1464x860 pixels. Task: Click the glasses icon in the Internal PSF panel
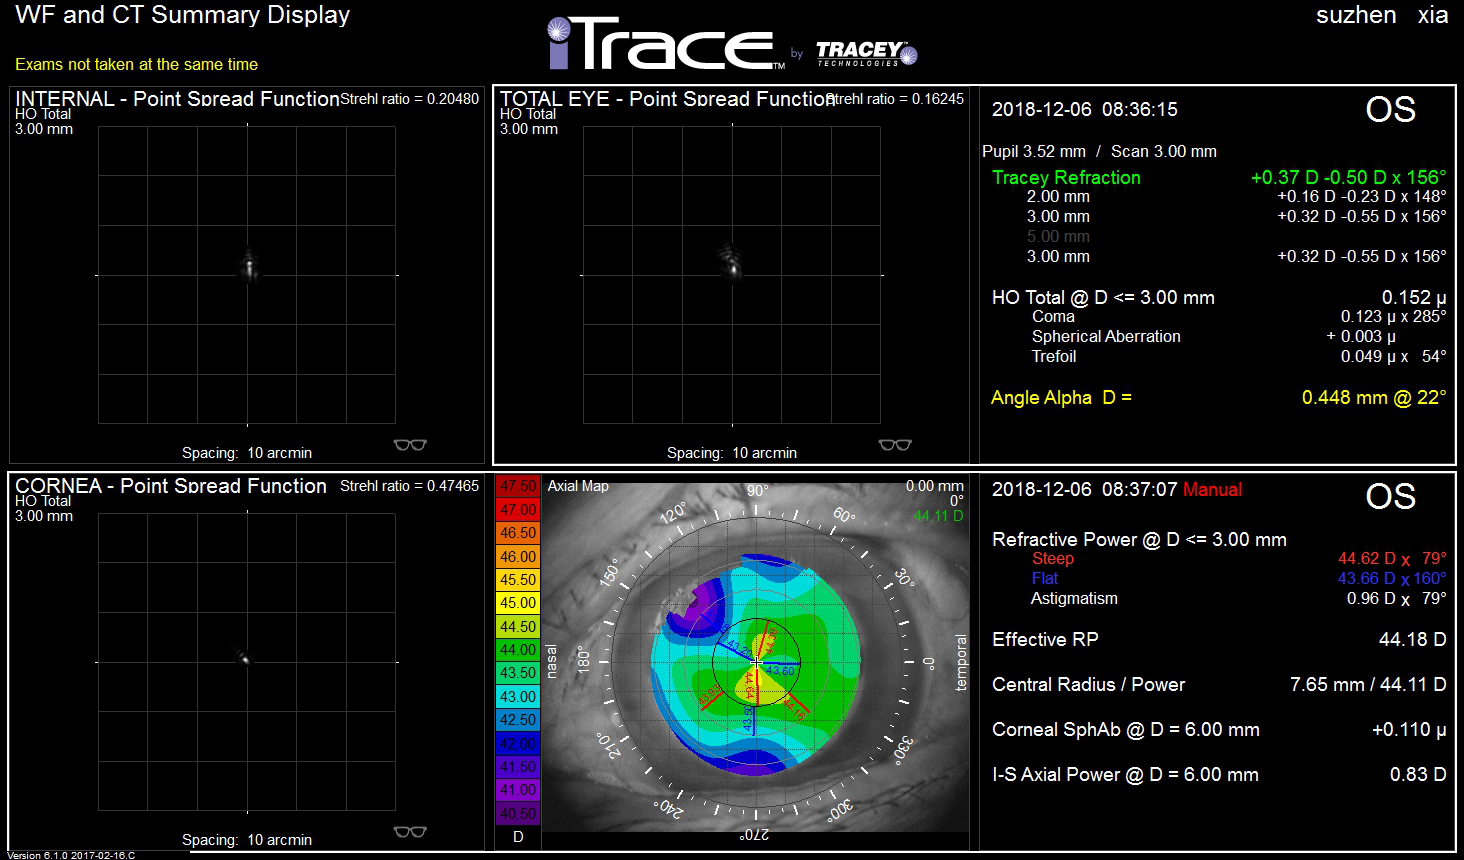(x=410, y=445)
